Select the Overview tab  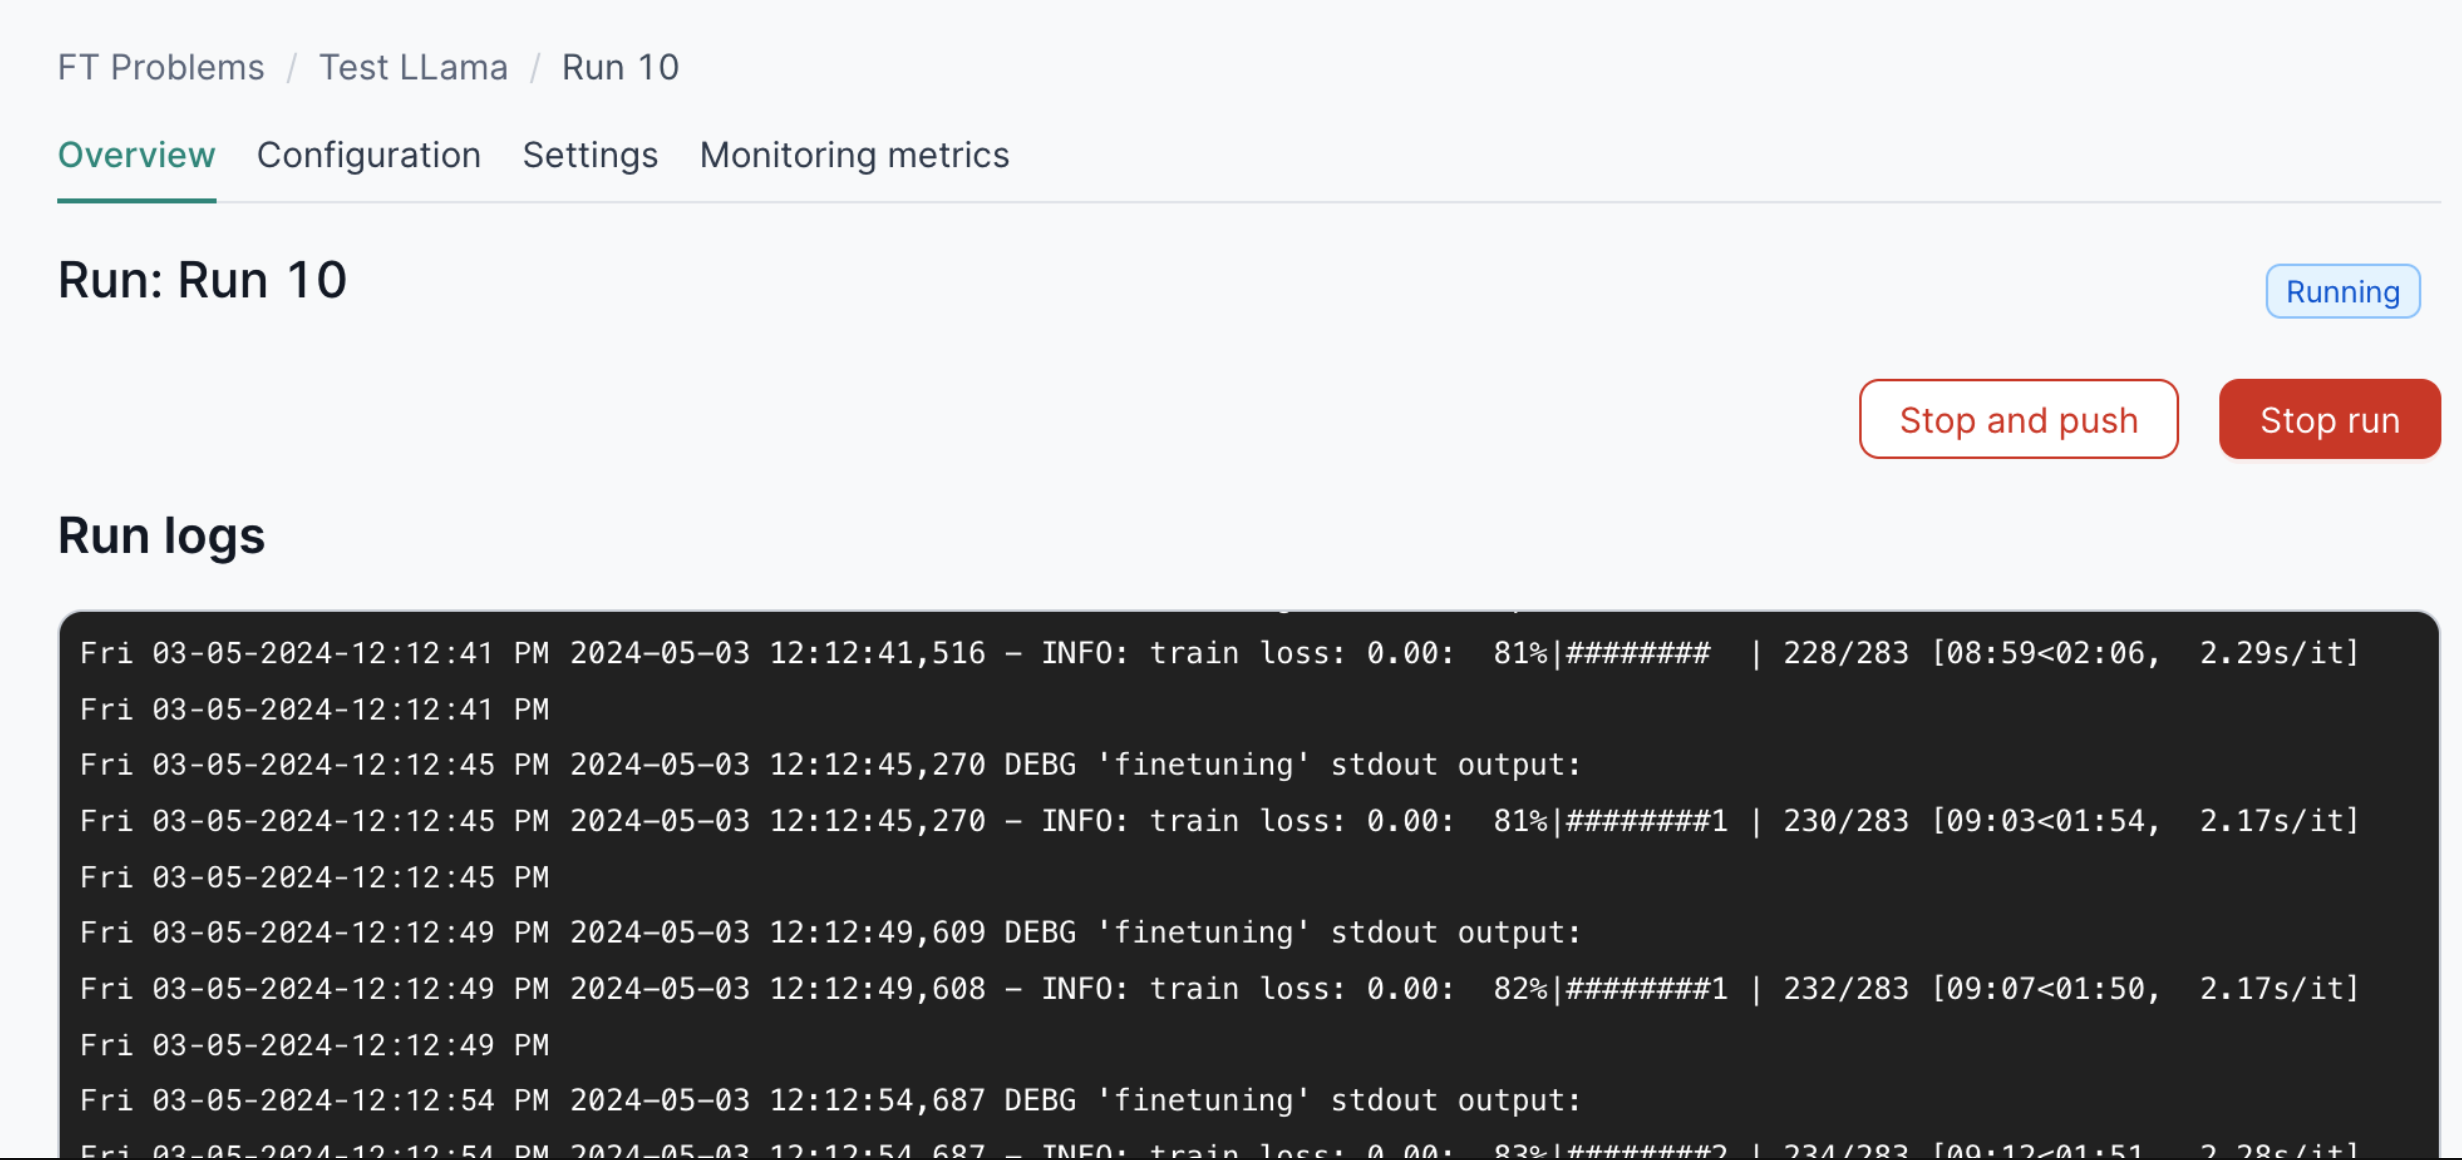[136, 155]
